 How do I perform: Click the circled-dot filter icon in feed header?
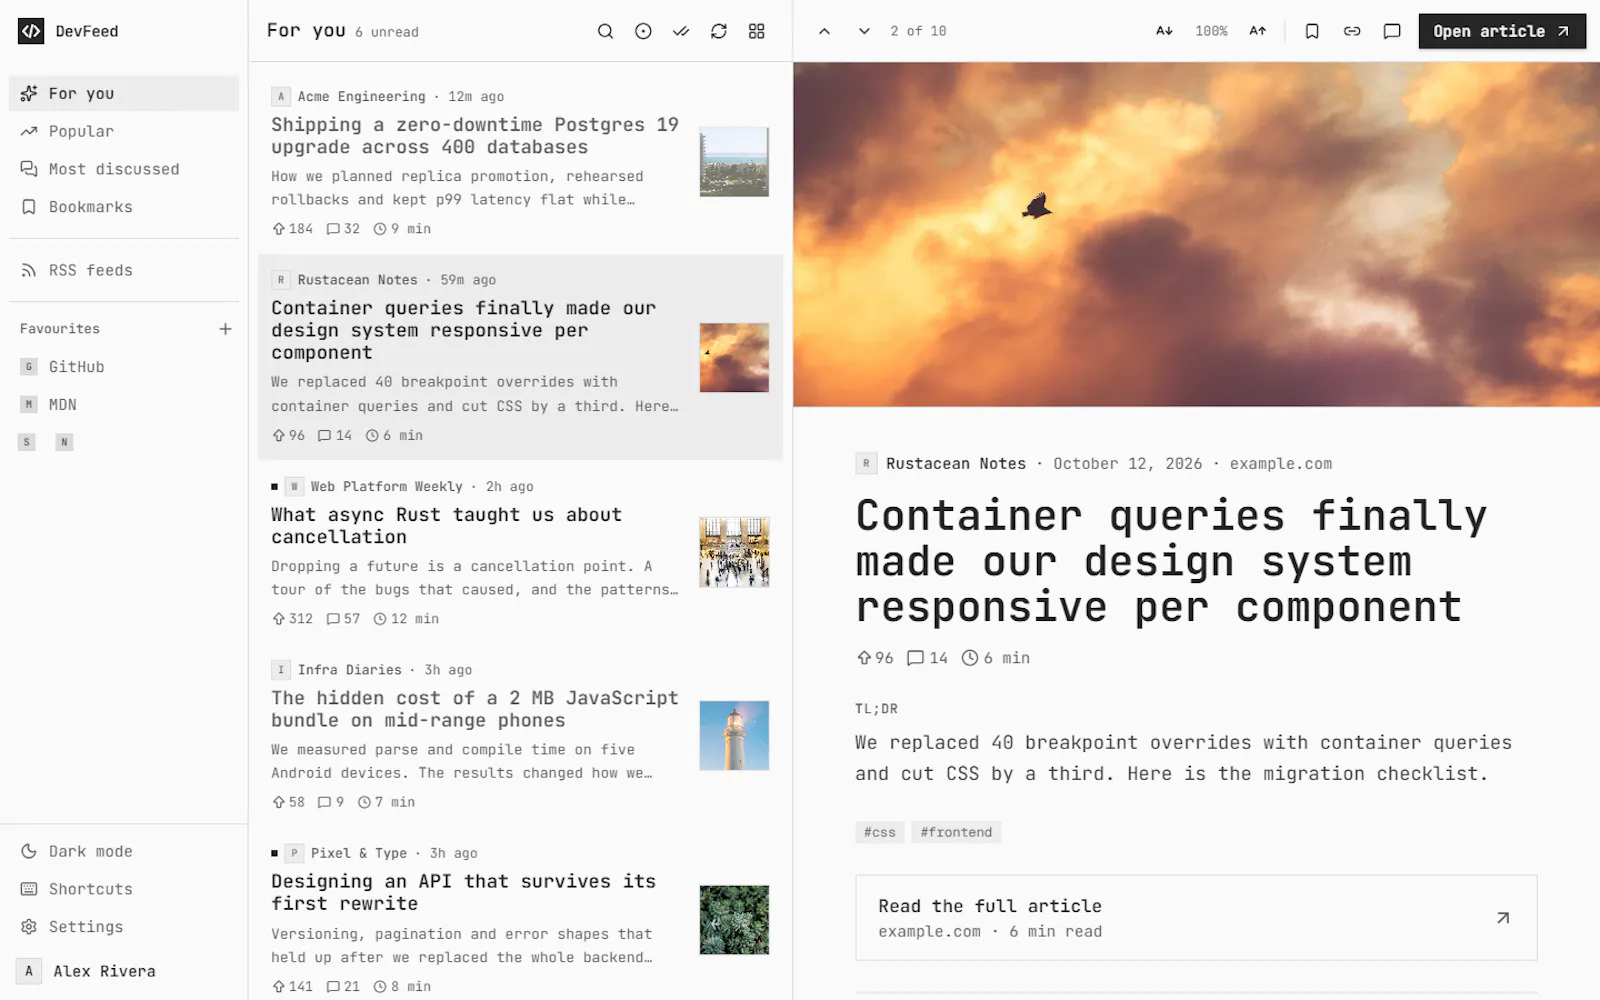pyautogui.click(x=643, y=31)
